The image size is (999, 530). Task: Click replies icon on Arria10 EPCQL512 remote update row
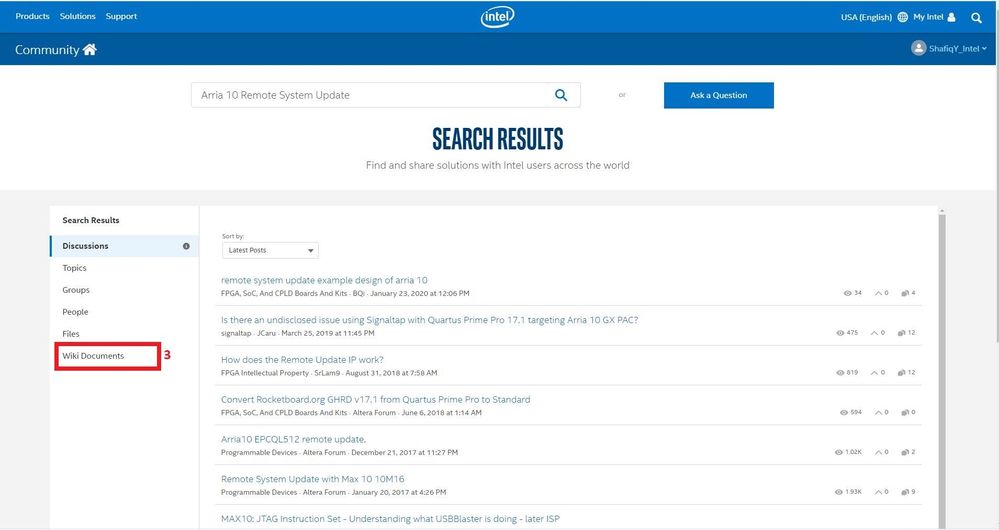pyautogui.click(x=905, y=452)
